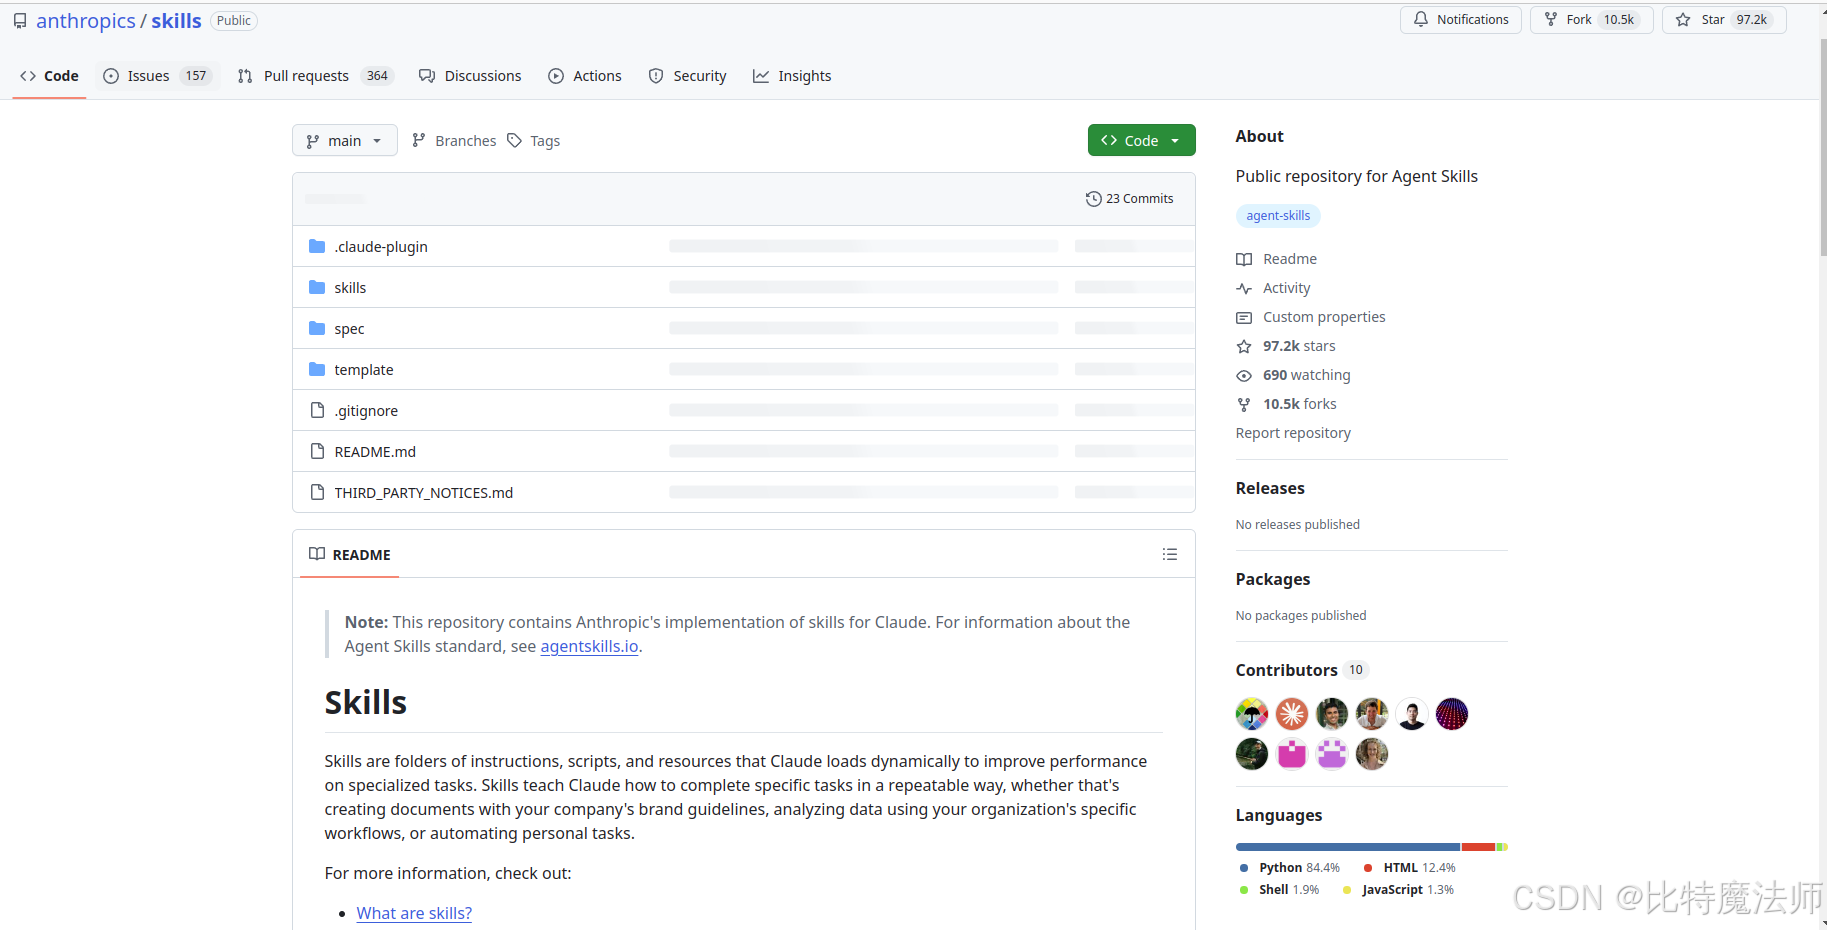
Task: Open the Contributors heading link
Action: [x=1301, y=670]
